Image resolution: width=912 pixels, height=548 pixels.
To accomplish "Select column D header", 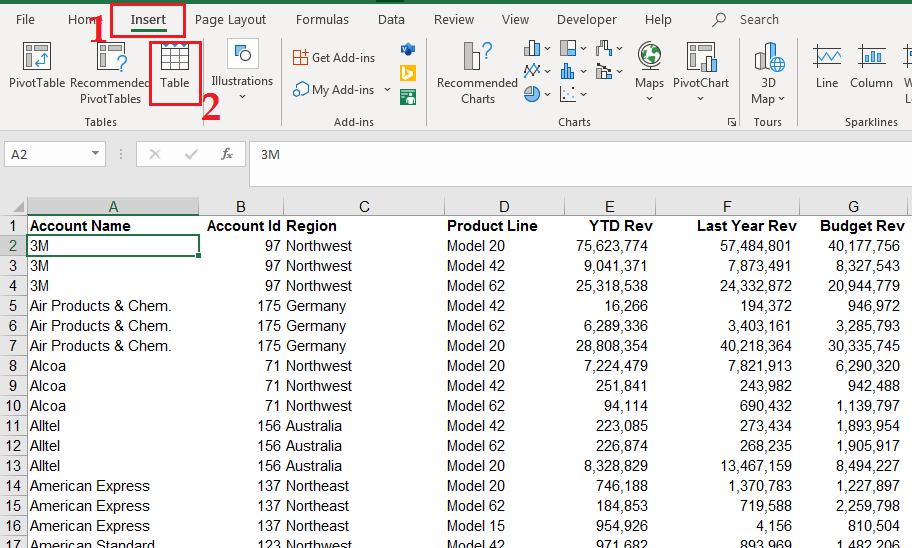I will pyautogui.click(x=504, y=207).
